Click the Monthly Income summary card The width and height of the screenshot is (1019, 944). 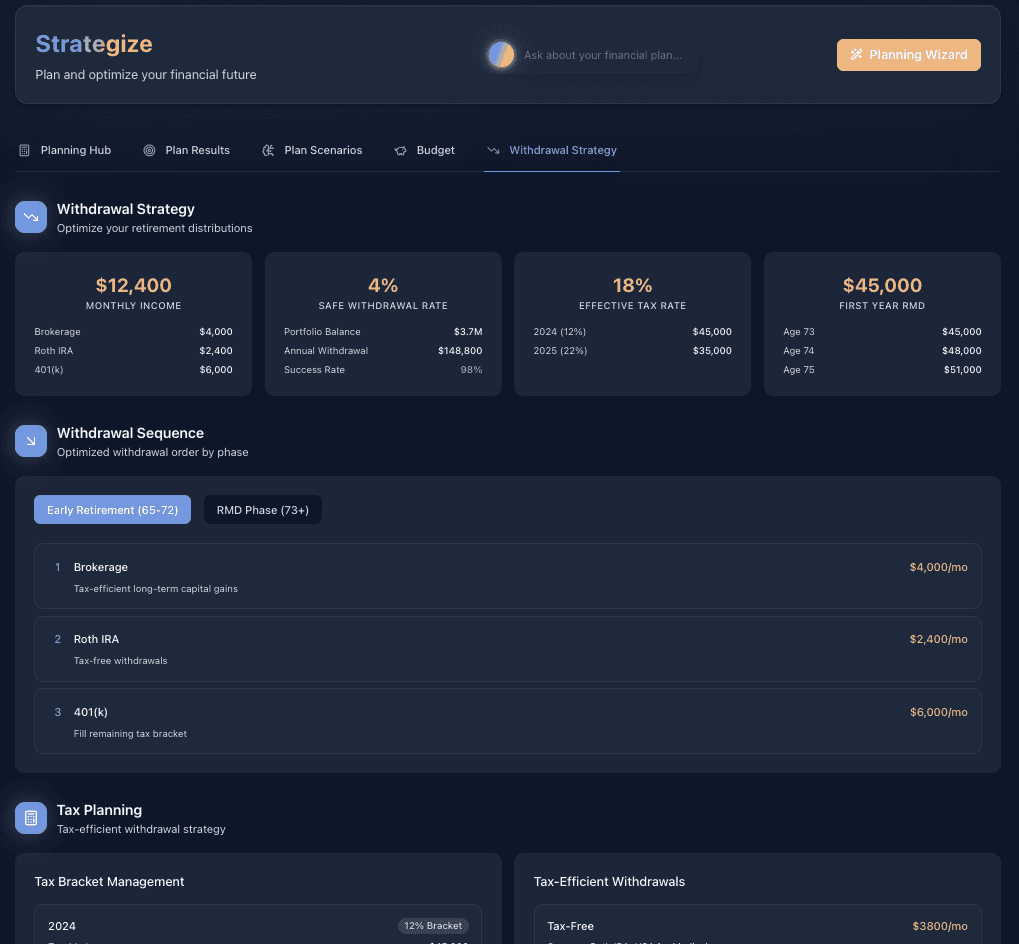coord(133,323)
